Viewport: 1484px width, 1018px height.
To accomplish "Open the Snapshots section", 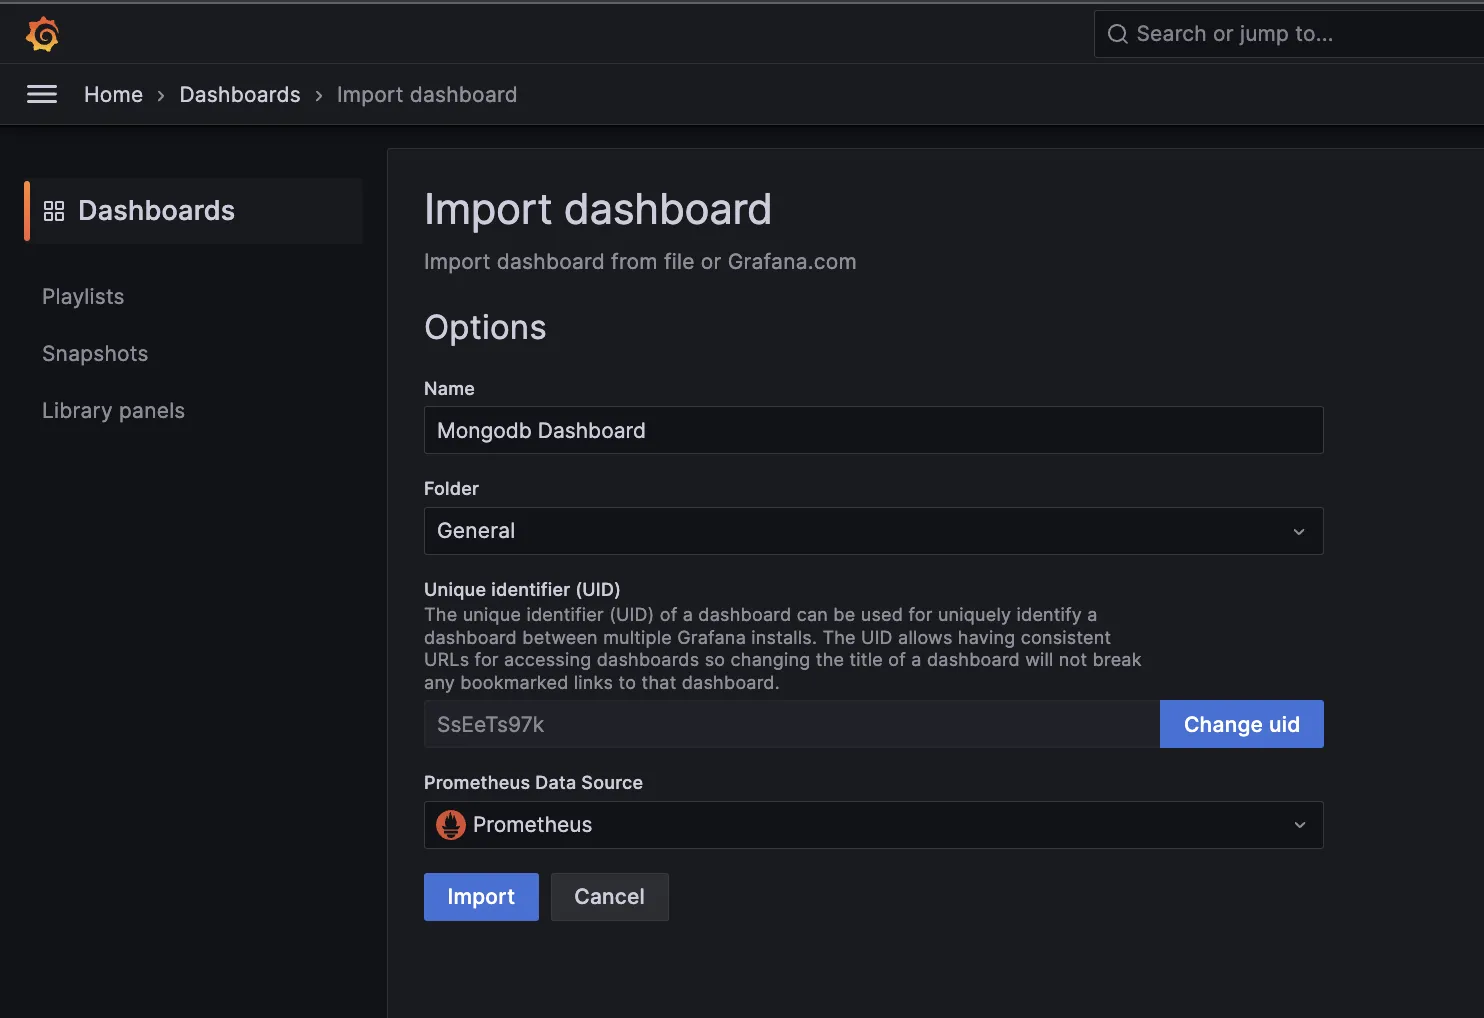I will coord(95,354).
